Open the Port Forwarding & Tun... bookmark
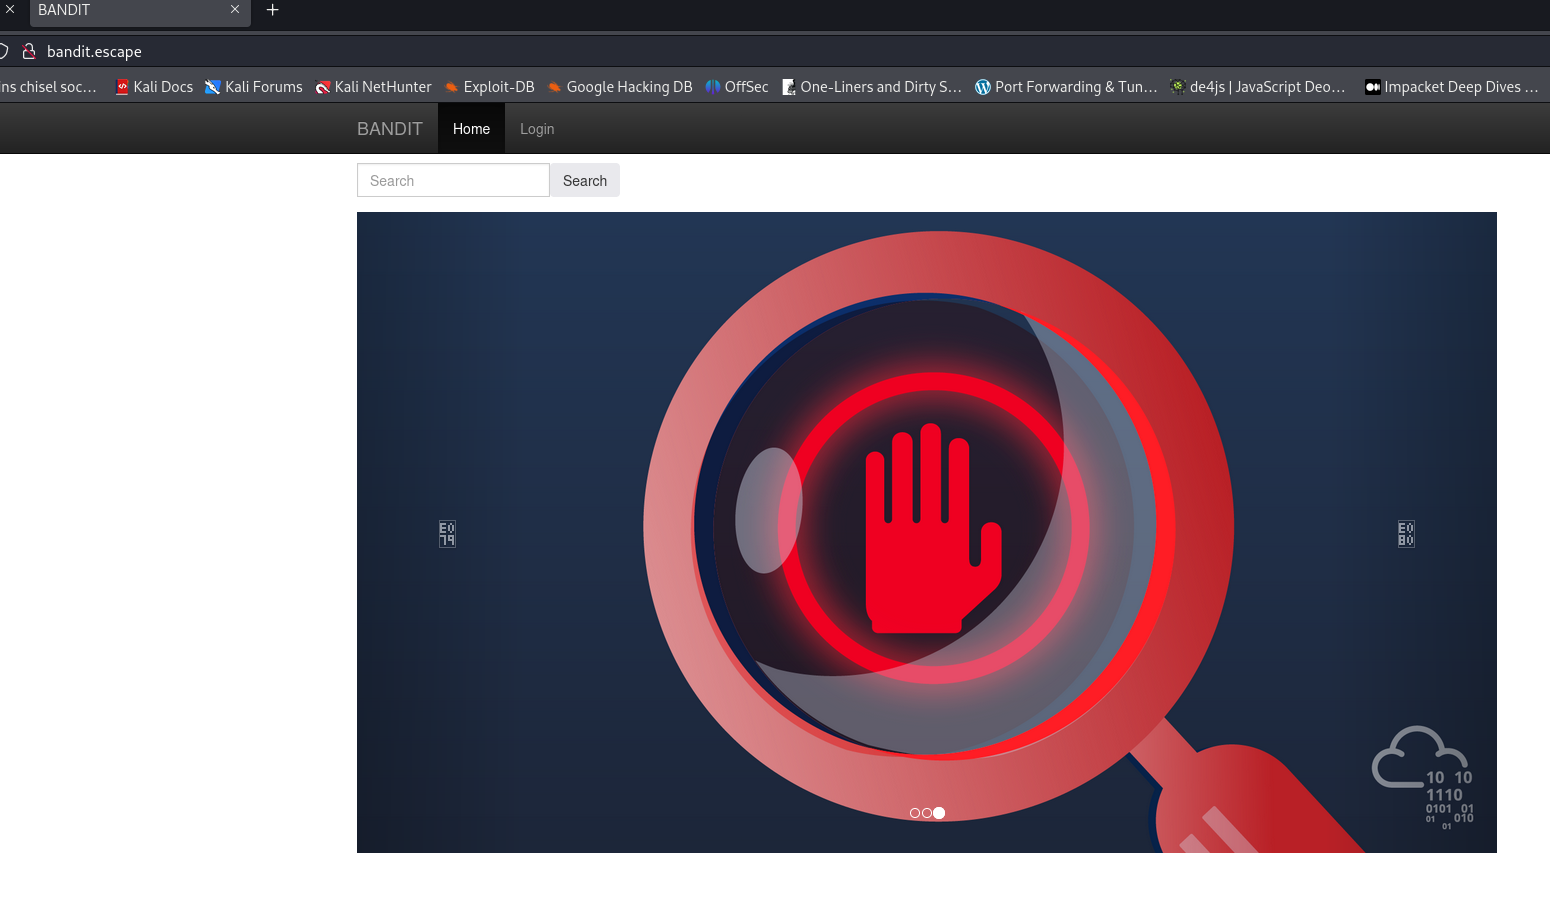The height and width of the screenshot is (900, 1550). point(1066,87)
